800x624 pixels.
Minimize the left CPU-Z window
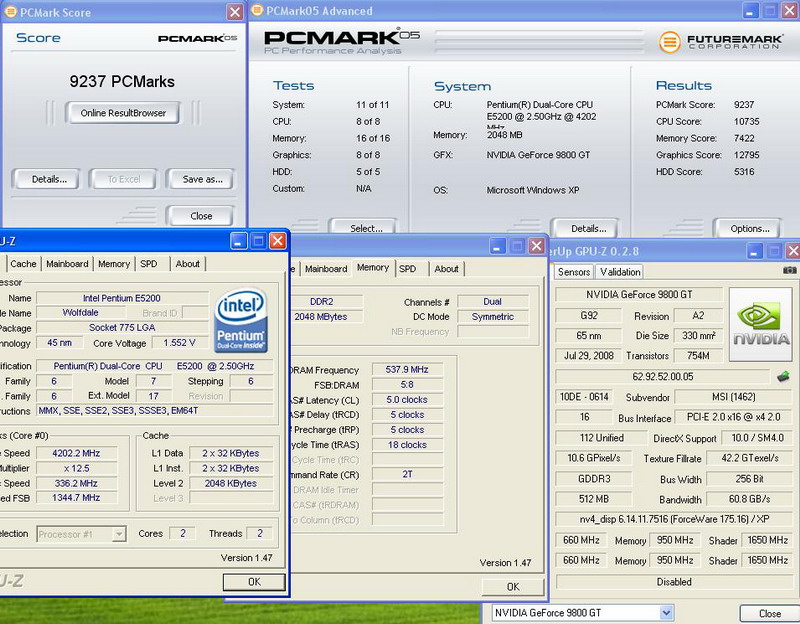click(x=238, y=241)
